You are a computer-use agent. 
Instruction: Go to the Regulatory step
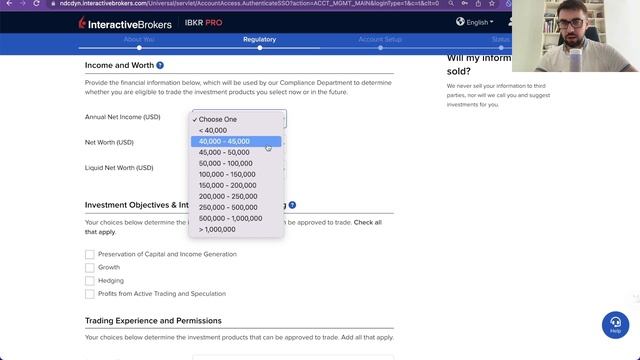coord(260,40)
